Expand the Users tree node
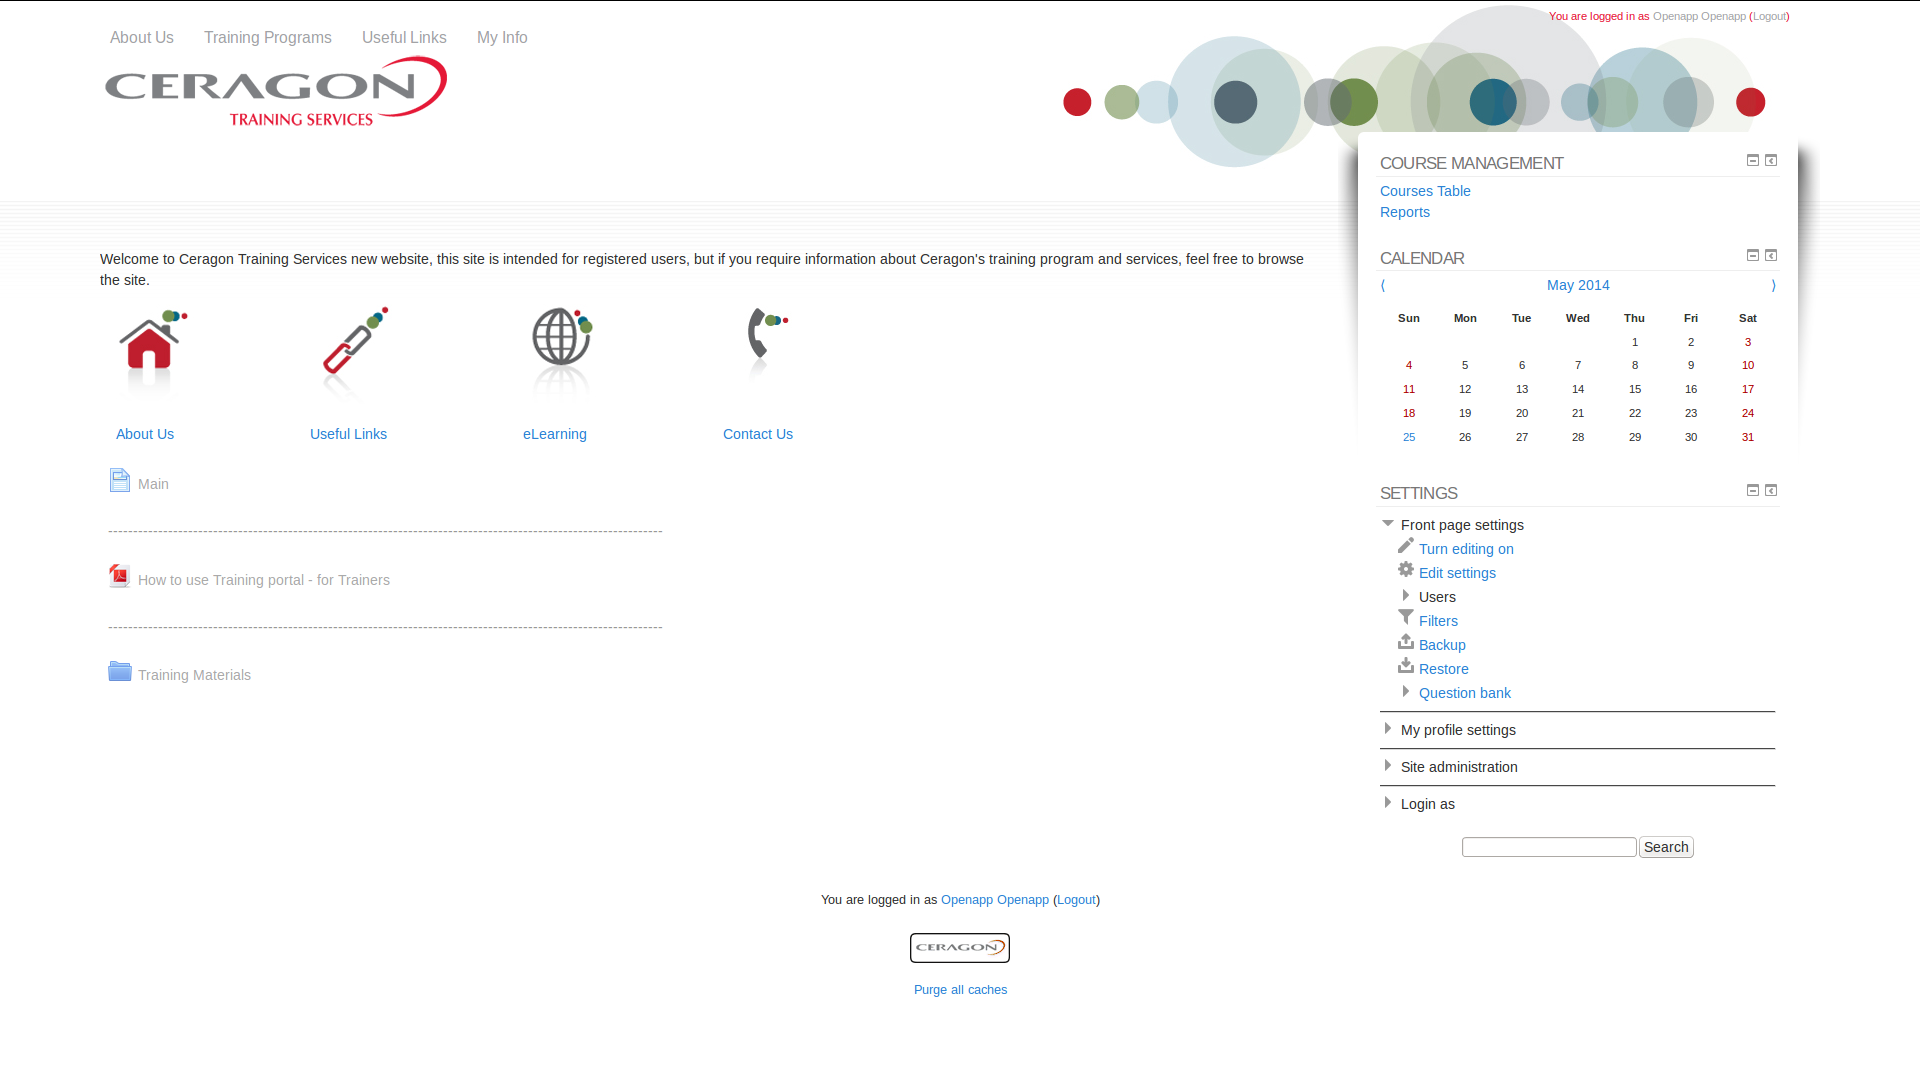Image resolution: width=1920 pixels, height=1080 pixels. tap(1406, 596)
